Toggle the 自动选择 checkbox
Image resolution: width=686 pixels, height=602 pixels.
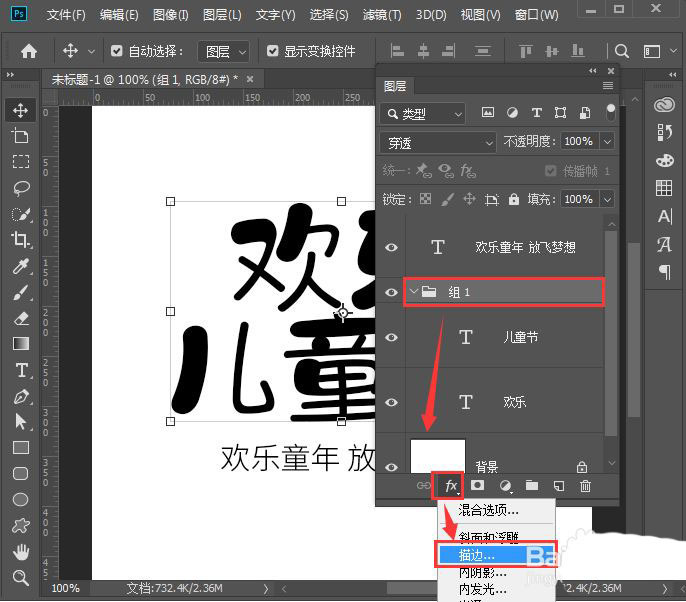[x=116, y=51]
